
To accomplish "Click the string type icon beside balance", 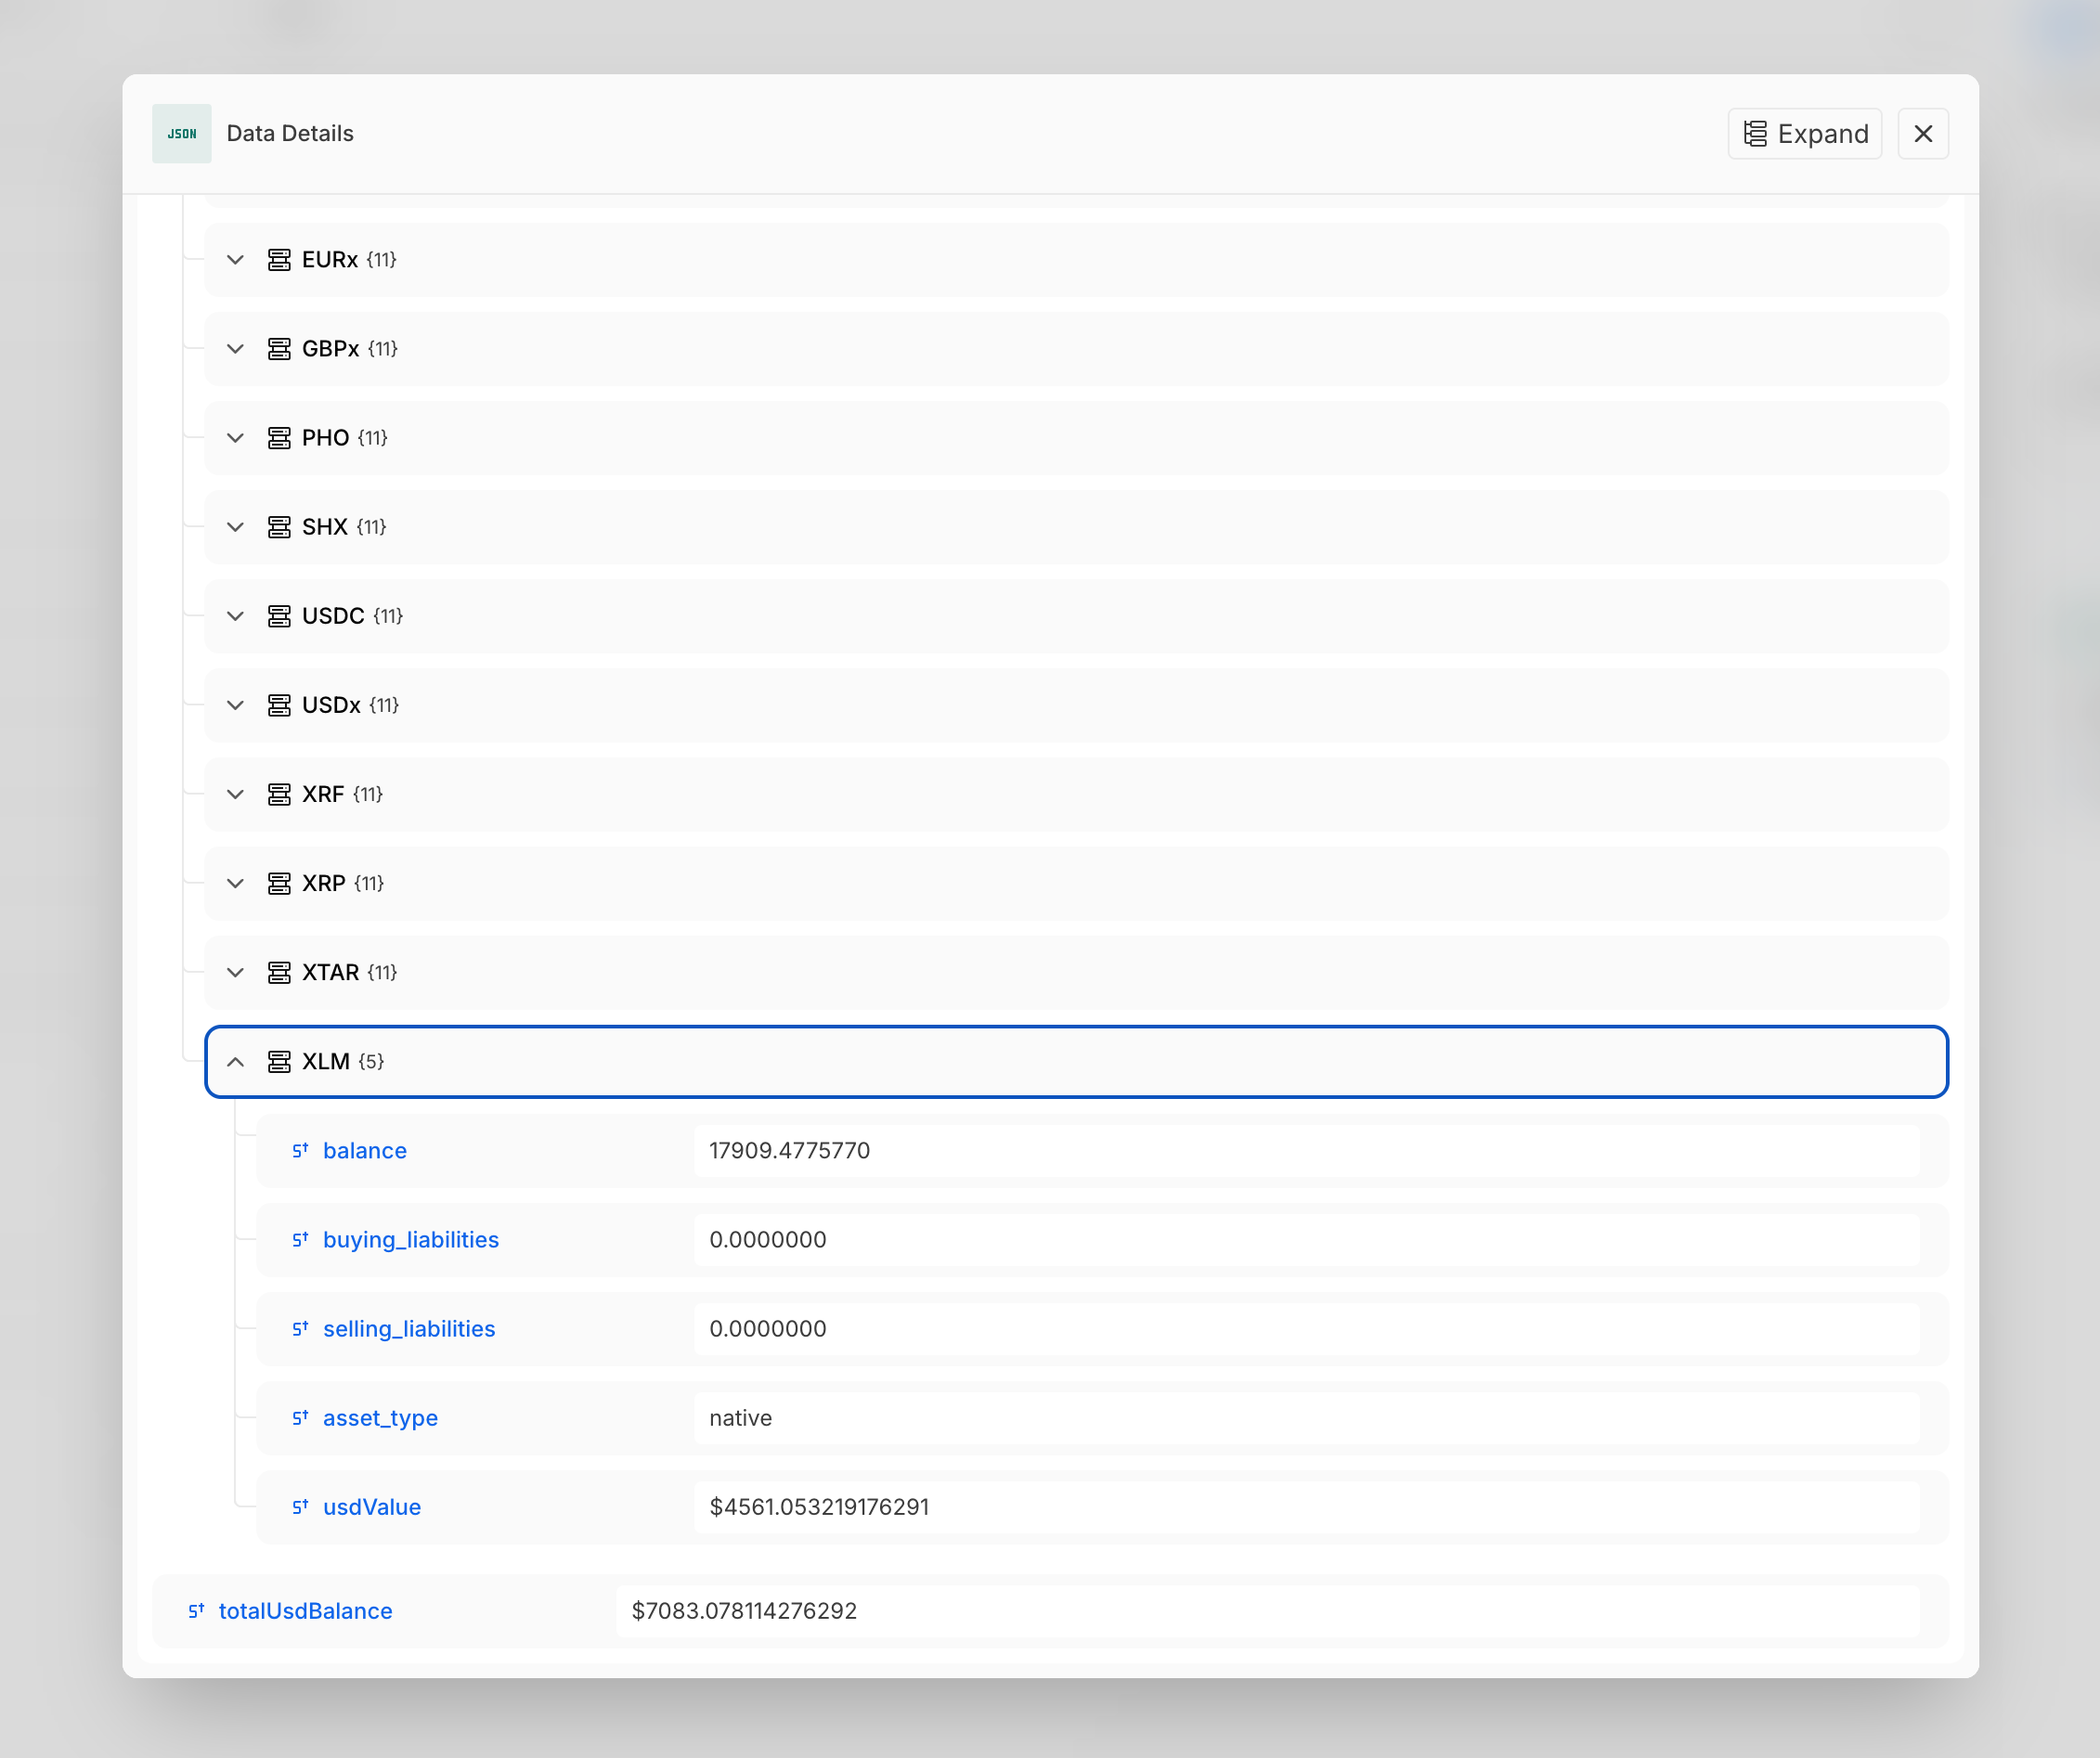I will coord(300,1150).
